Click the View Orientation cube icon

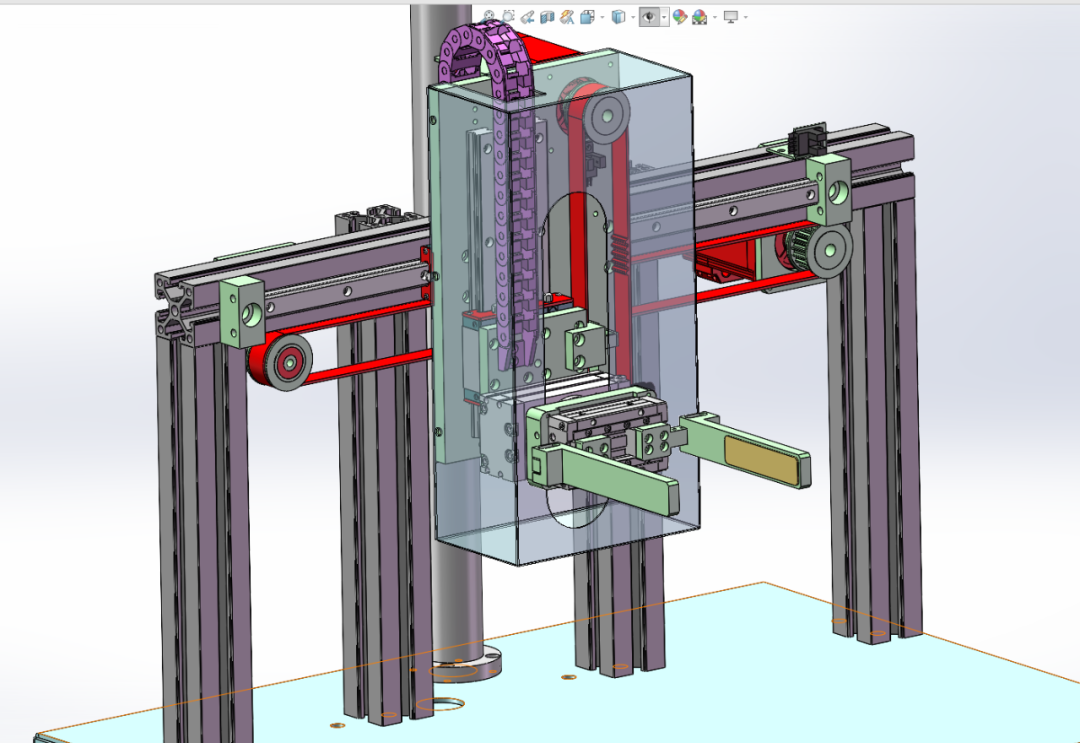click(x=588, y=17)
